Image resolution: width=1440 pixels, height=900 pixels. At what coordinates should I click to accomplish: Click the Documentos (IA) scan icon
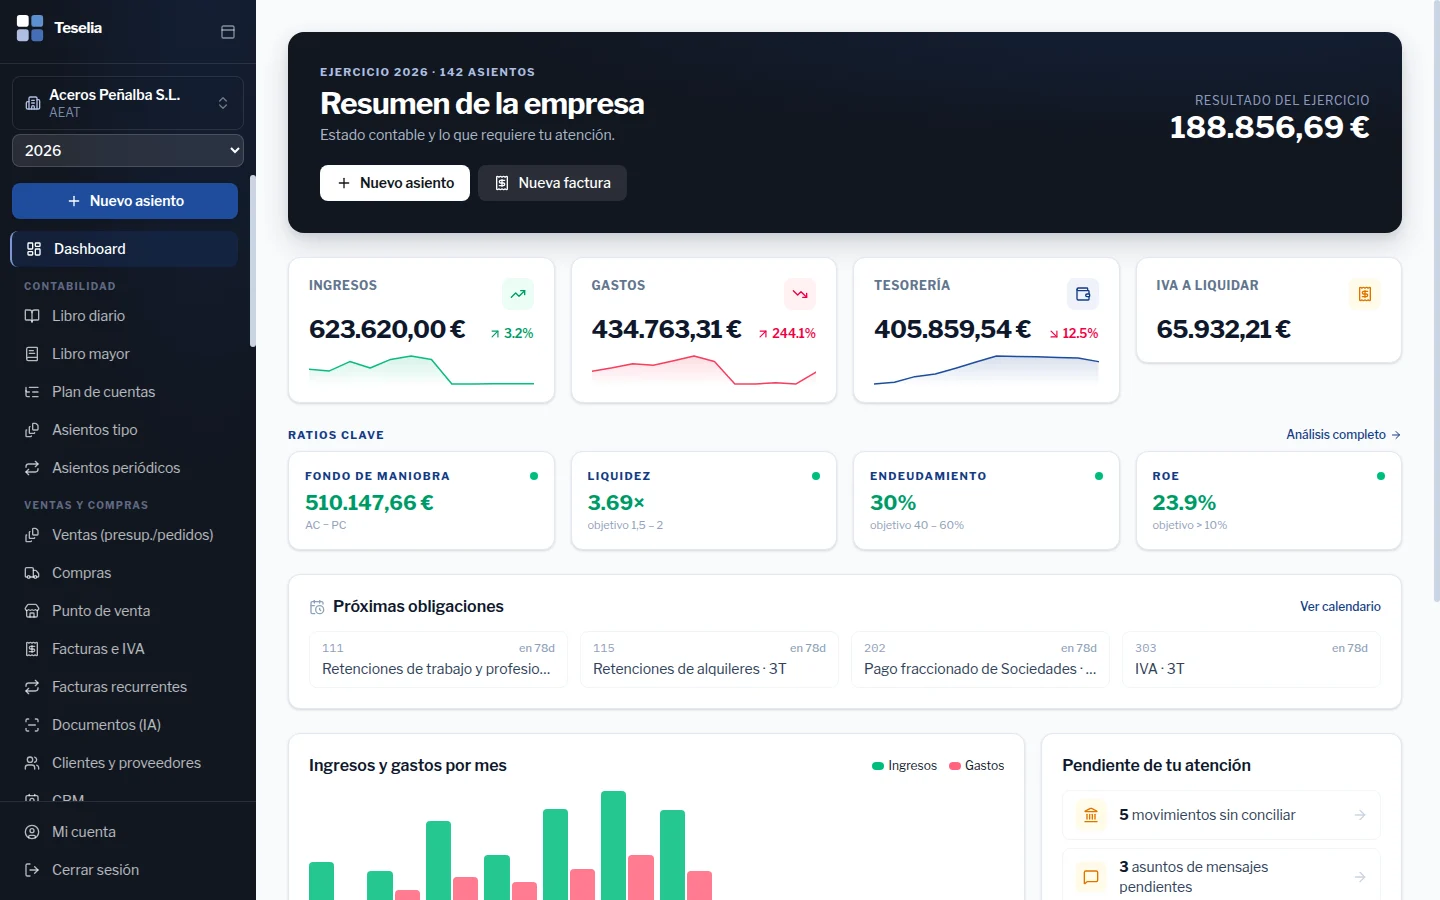coord(32,725)
